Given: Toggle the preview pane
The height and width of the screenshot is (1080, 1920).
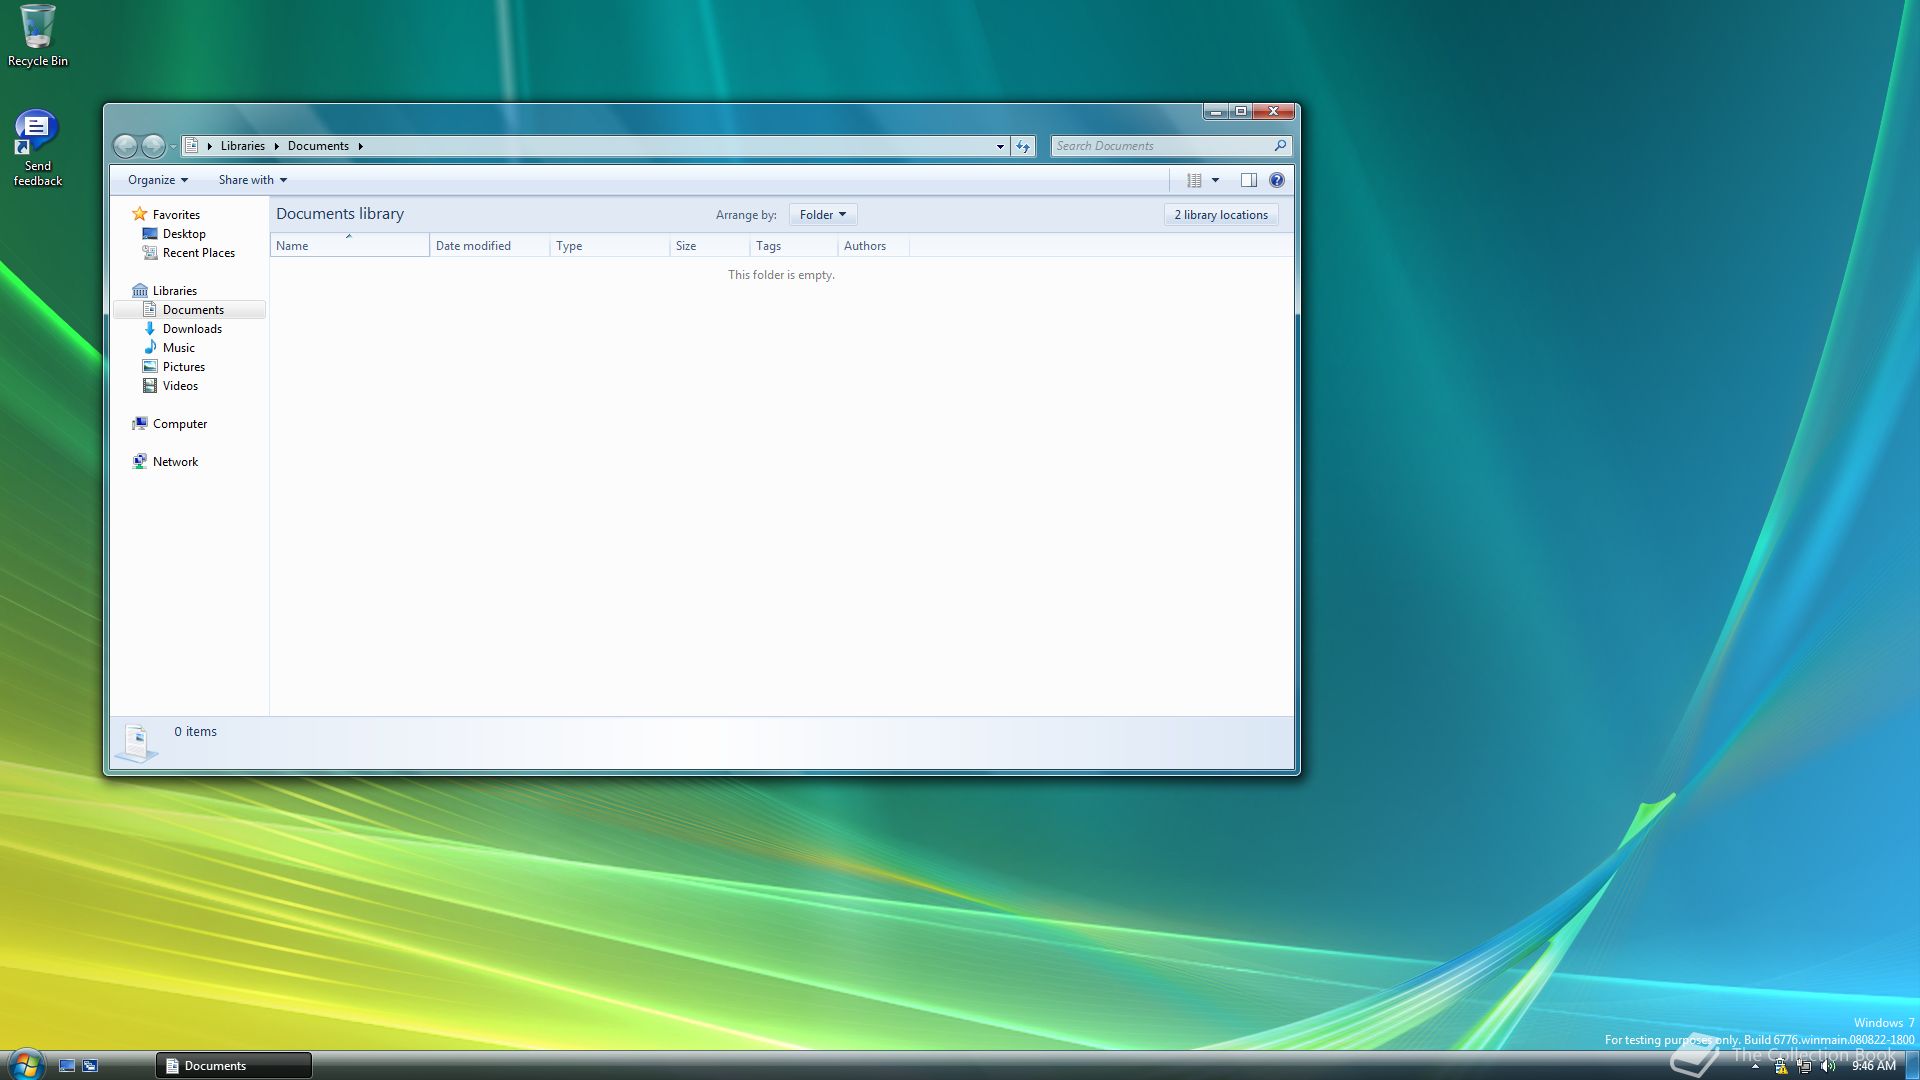Looking at the screenshot, I should [x=1249, y=180].
